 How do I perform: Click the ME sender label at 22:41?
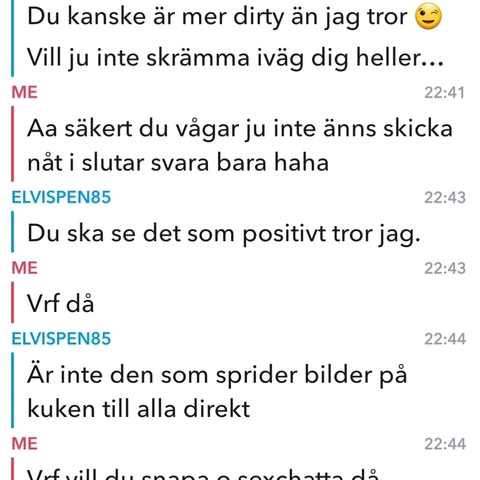24,92
